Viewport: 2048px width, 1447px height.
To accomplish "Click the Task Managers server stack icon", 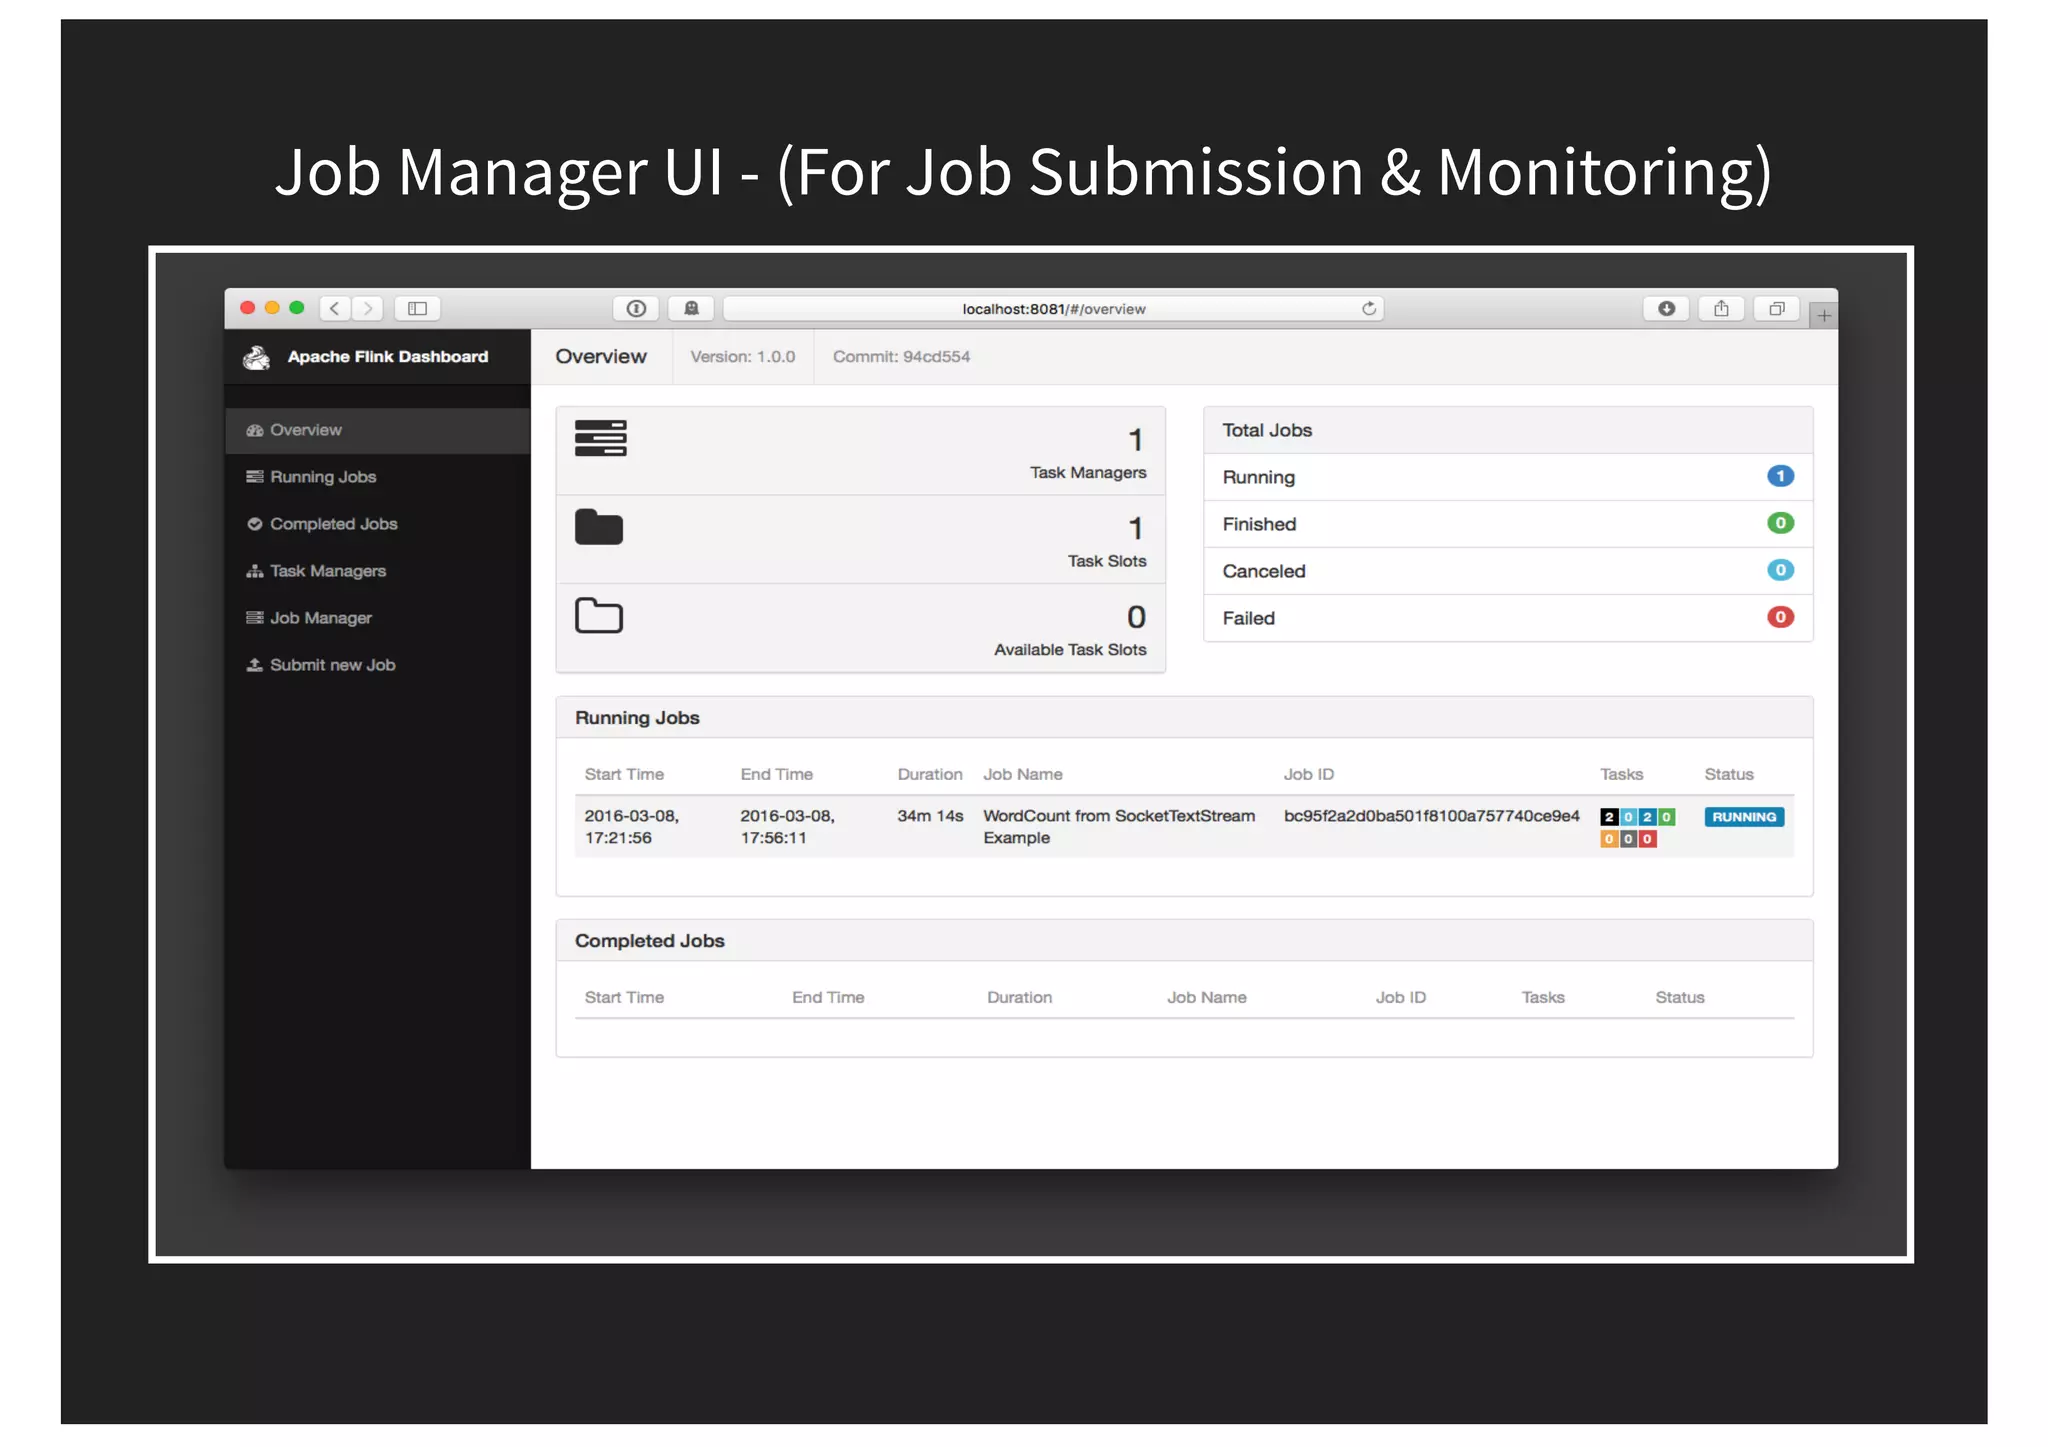I will [x=601, y=438].
